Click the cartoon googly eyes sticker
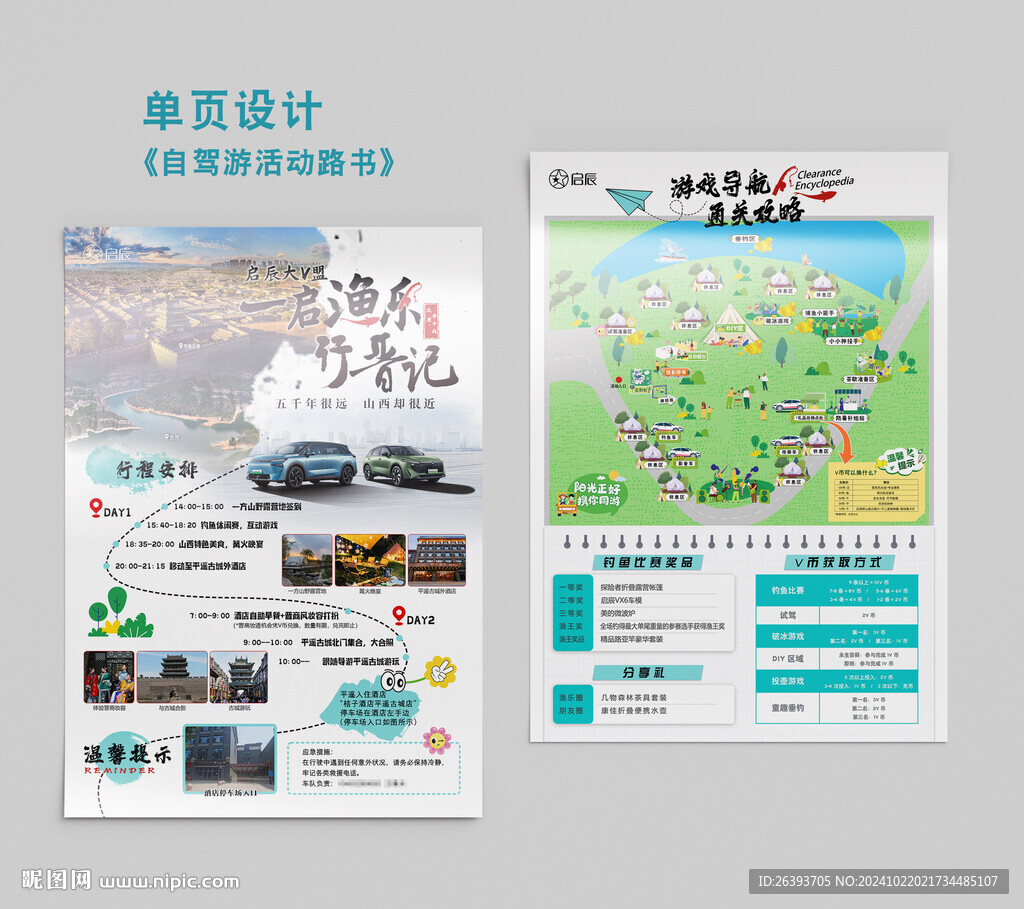This screenshot has width=1024, height=909. coord(393,682)
